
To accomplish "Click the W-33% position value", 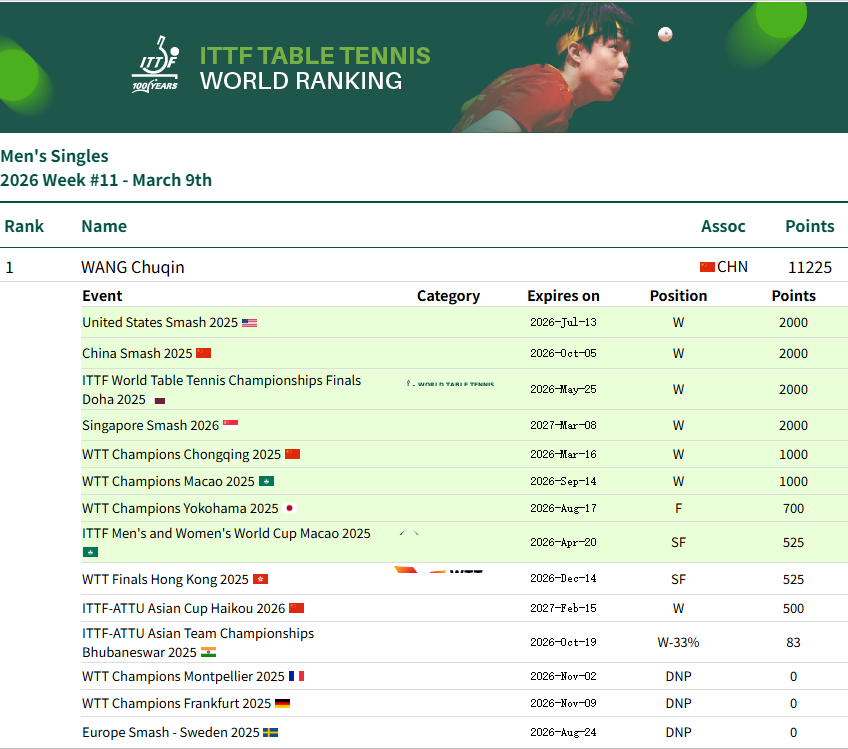I will coord(678,642).
